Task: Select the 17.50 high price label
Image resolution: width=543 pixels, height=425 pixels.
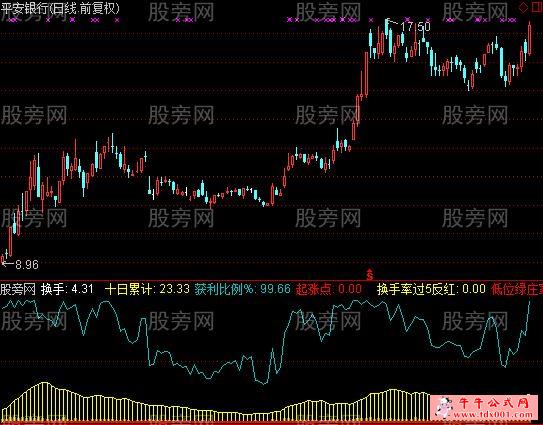Action: 415,27
